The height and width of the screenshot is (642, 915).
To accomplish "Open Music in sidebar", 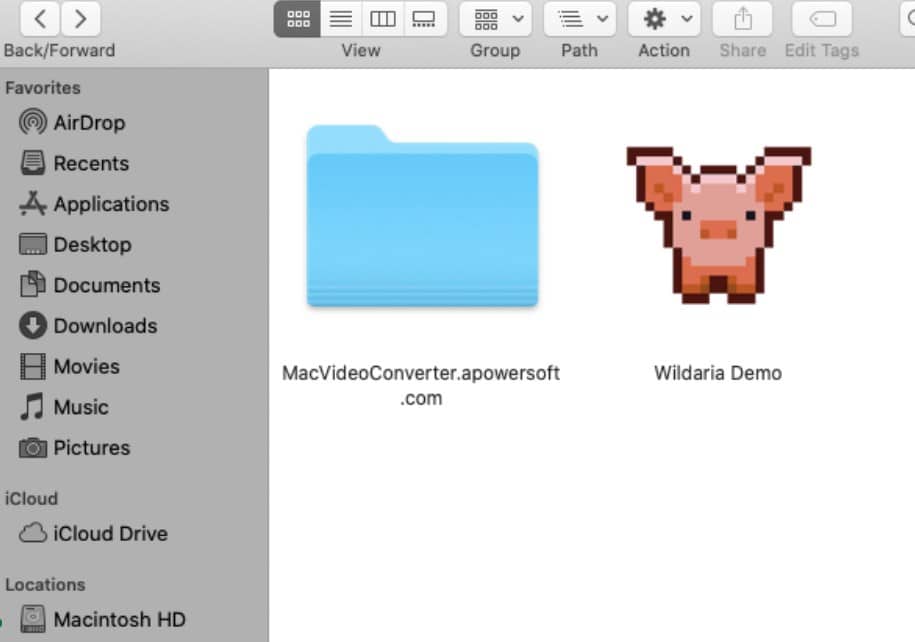I will click(64, 407).
